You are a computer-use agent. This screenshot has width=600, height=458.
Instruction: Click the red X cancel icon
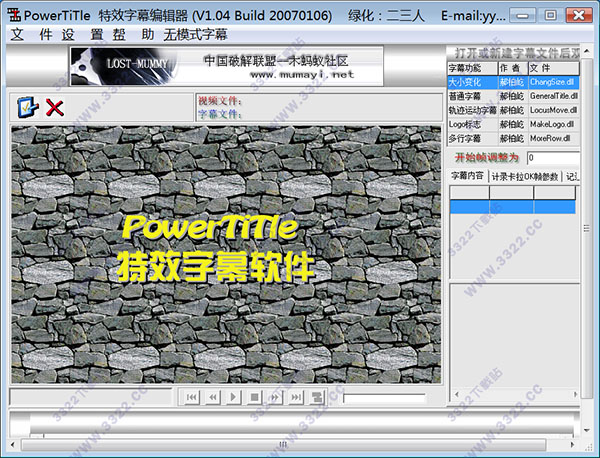(55, 108)
